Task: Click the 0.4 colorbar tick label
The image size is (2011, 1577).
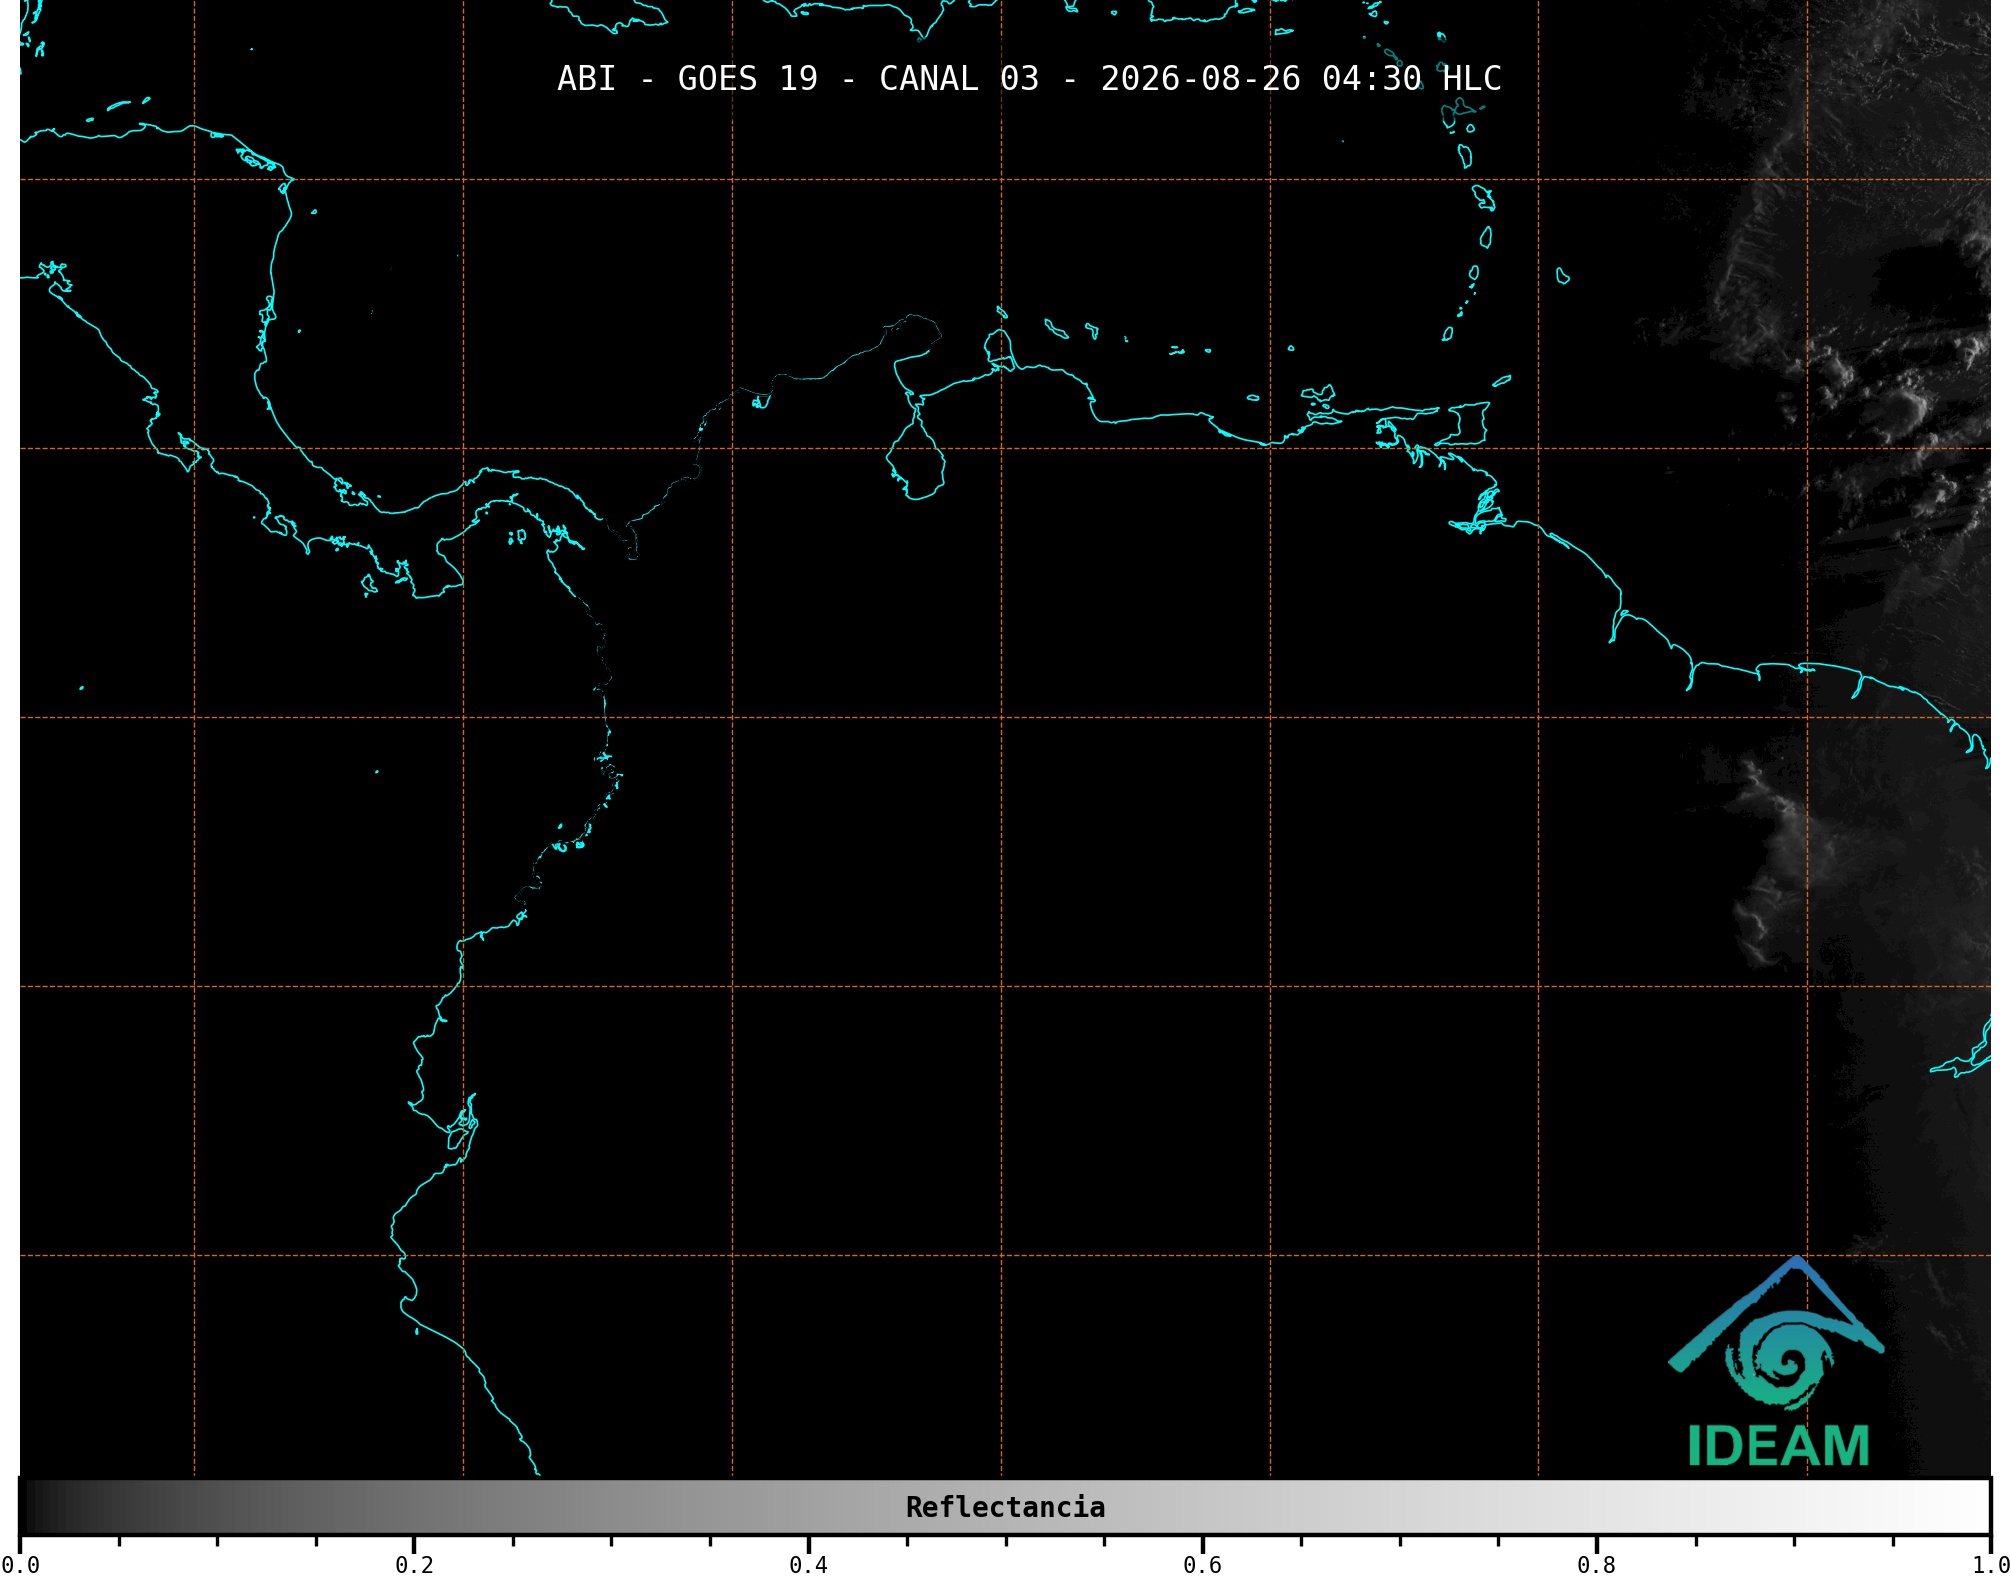Action: (808, 1565)
